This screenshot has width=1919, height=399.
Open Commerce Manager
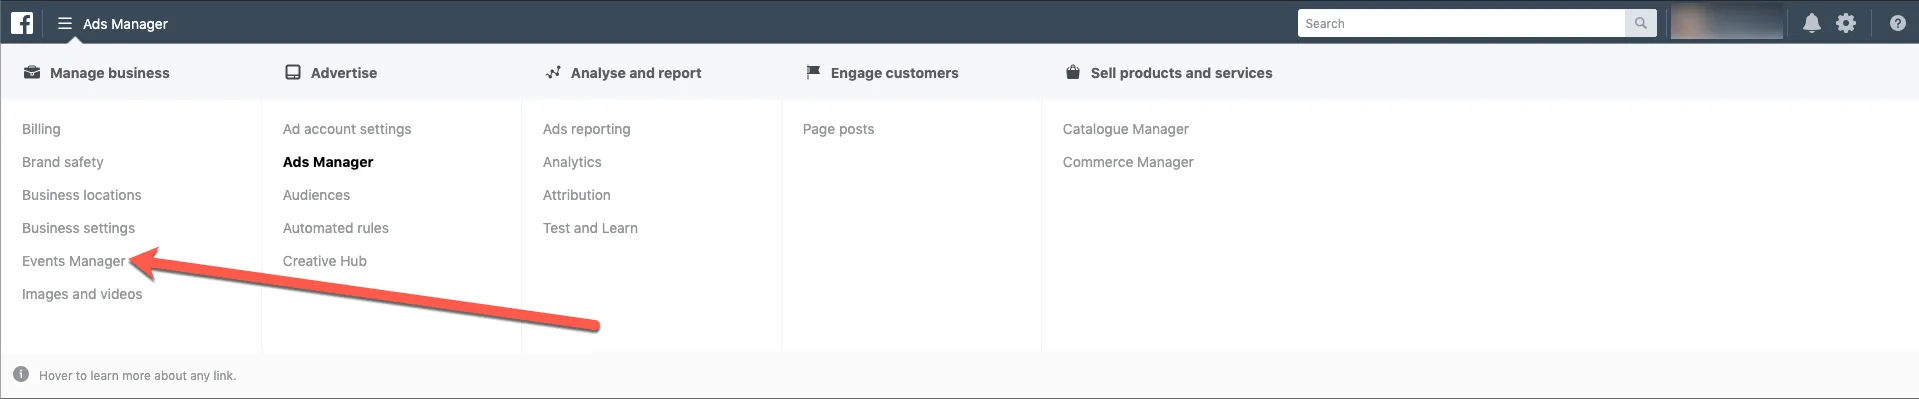tap(1128, 162)
